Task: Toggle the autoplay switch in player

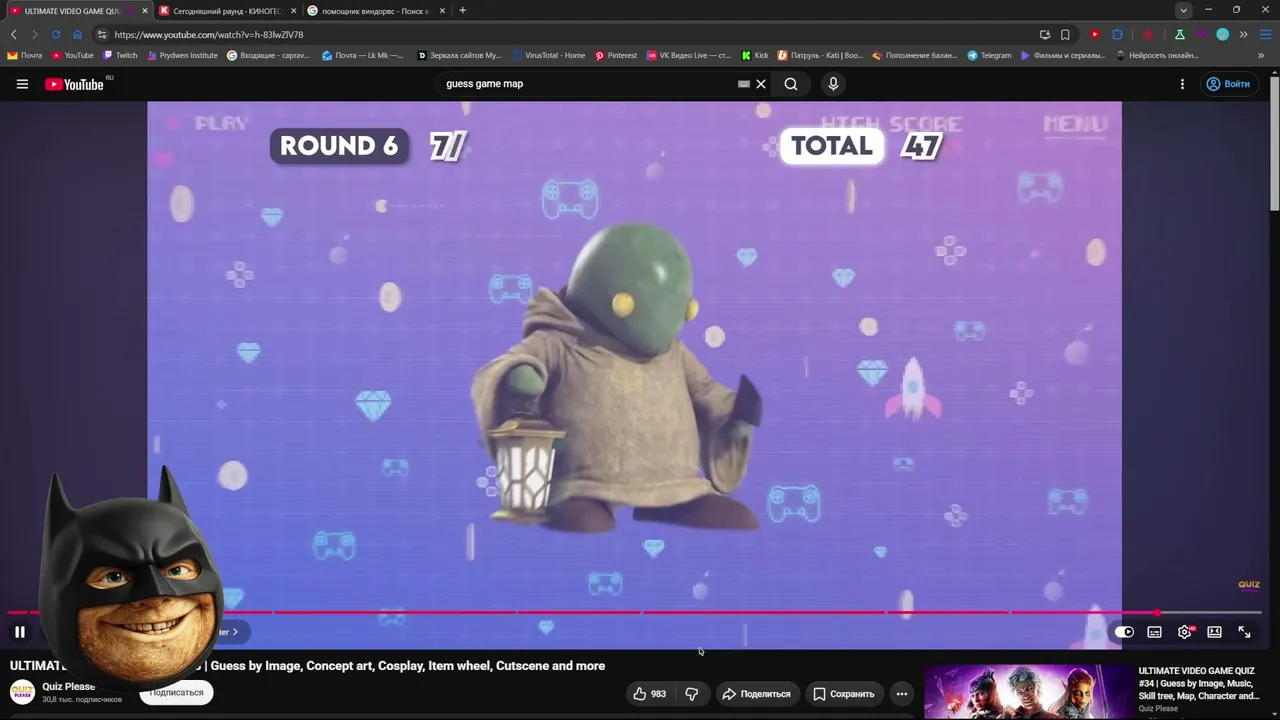Action: pos(1124,632)
